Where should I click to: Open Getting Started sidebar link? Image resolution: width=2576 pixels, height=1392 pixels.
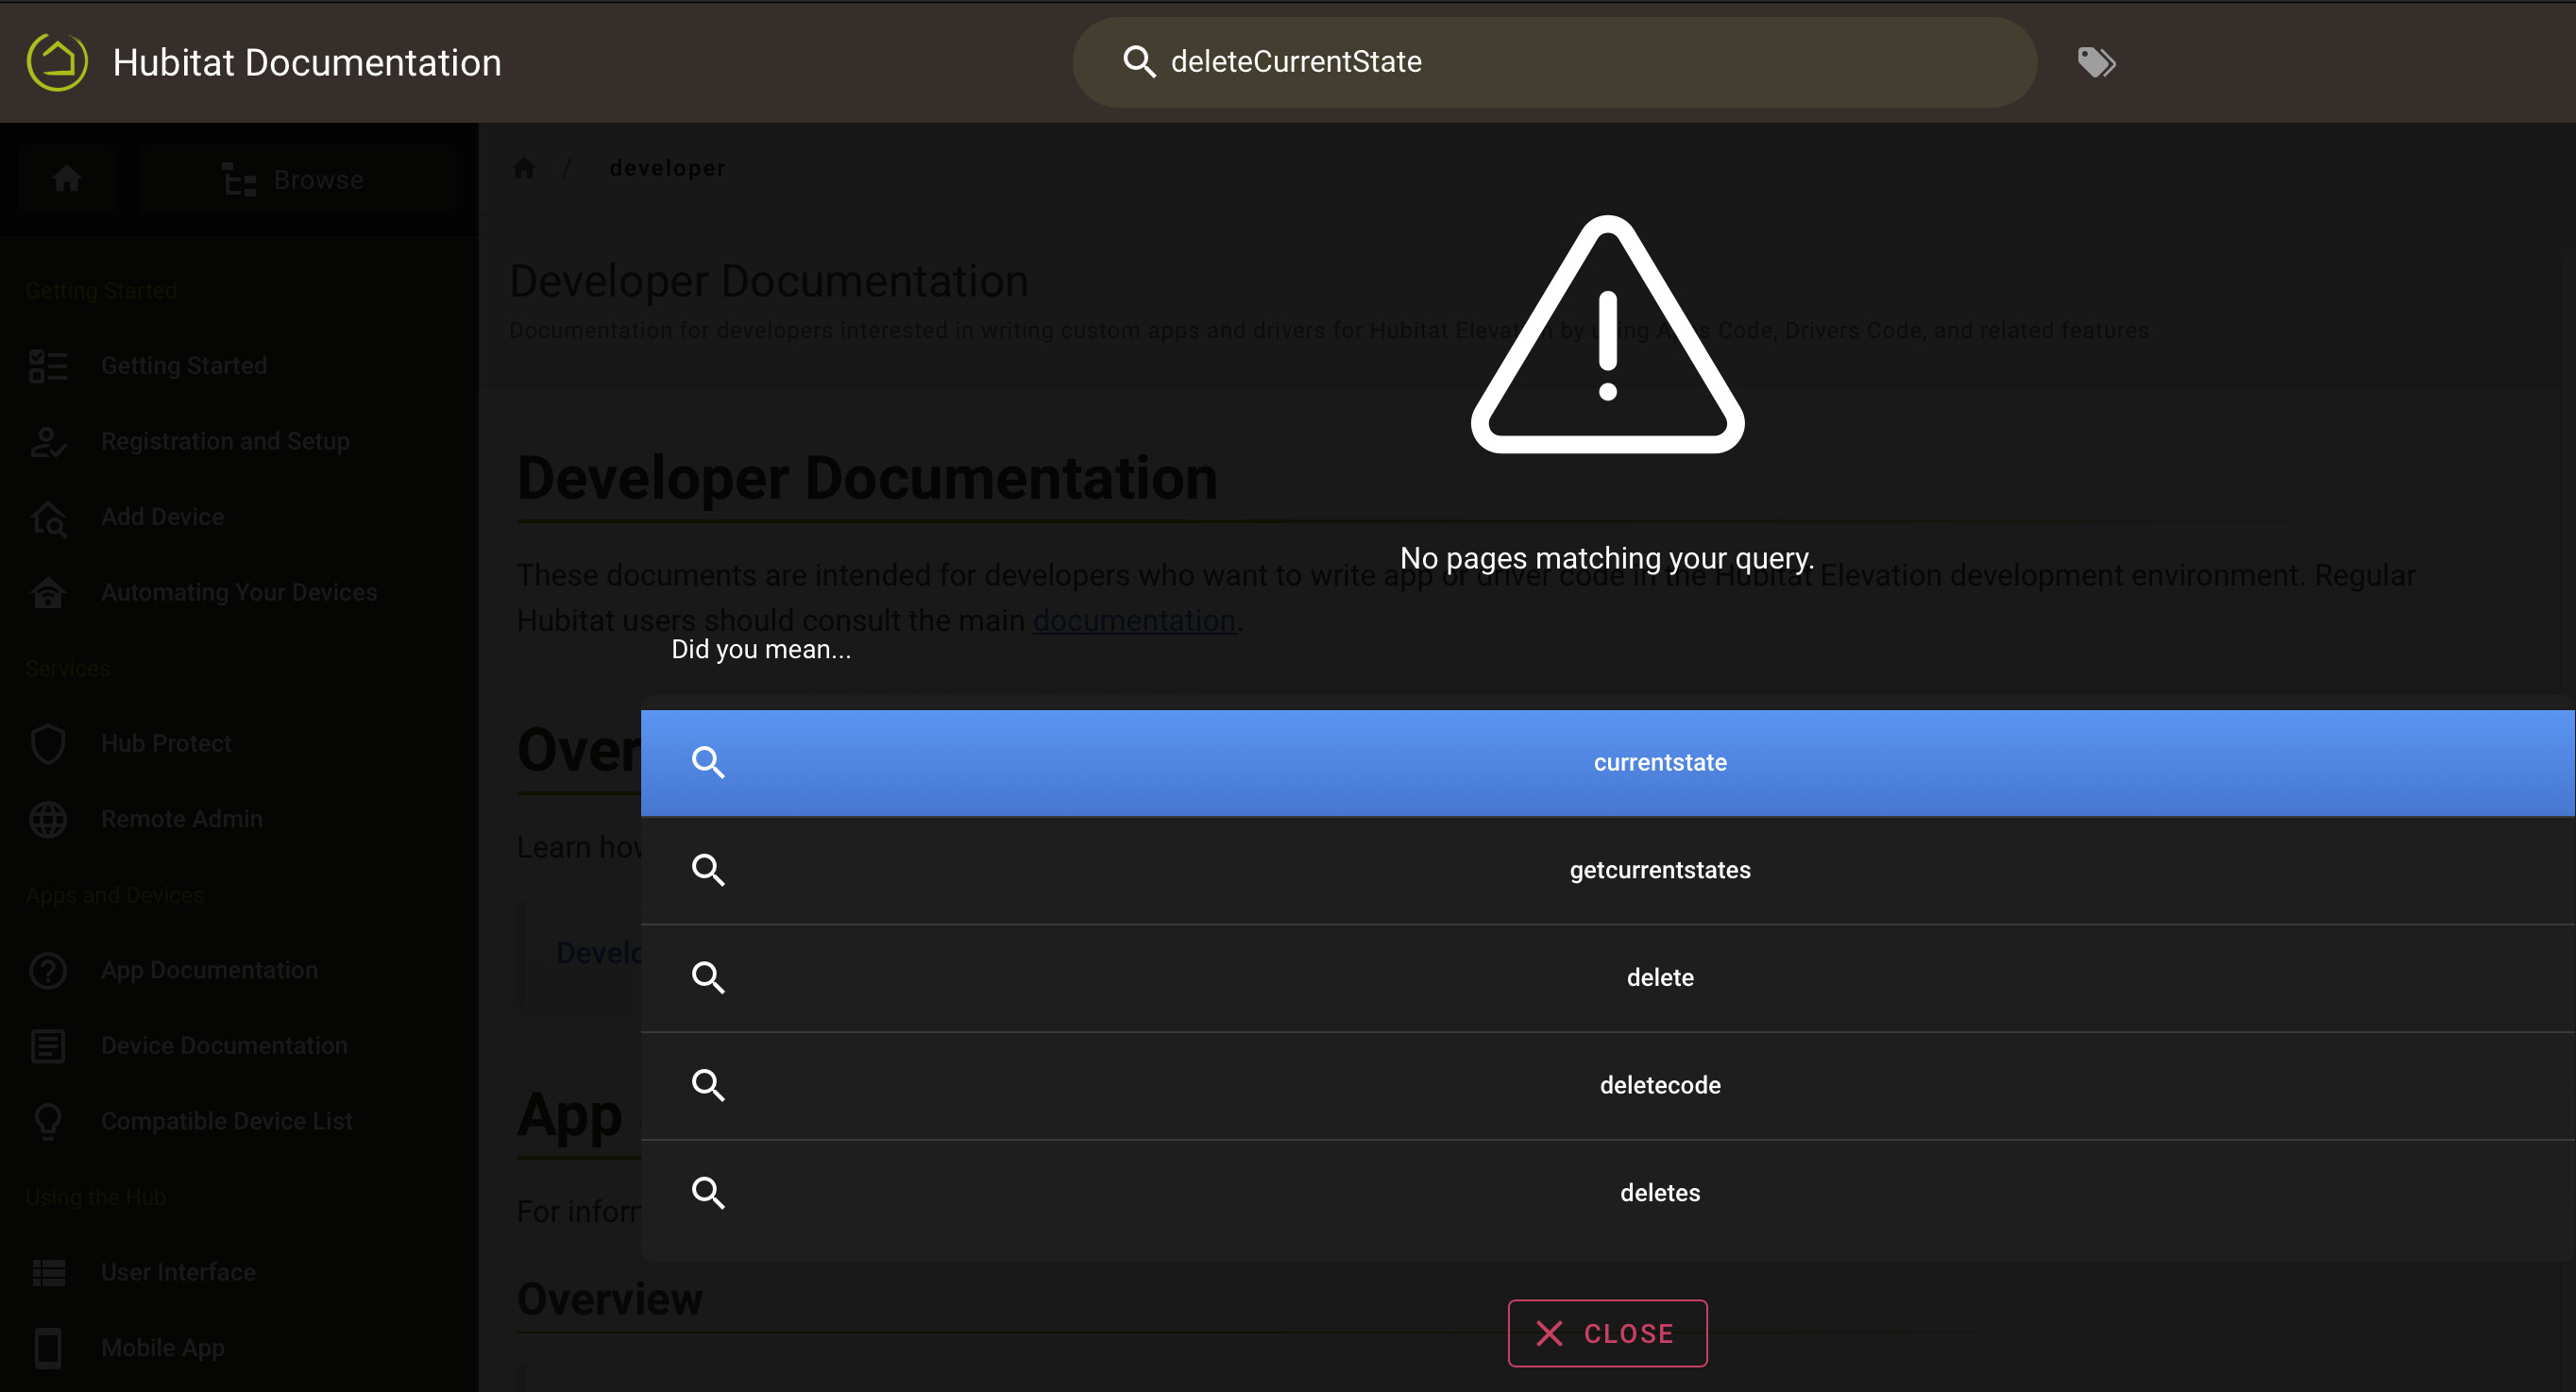(184, 366)
